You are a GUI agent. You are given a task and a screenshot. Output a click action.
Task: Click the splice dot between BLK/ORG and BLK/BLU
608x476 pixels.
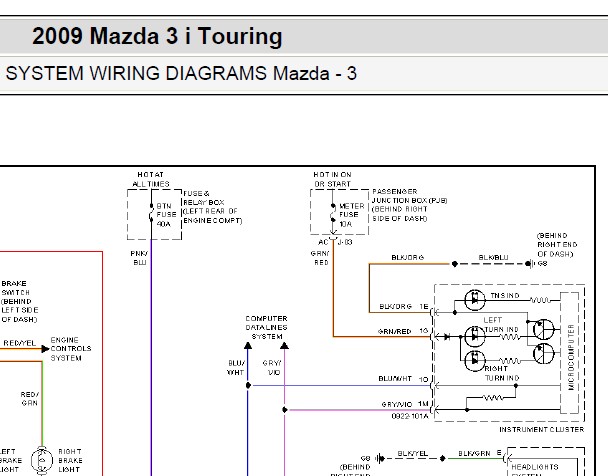coord(454,264)
